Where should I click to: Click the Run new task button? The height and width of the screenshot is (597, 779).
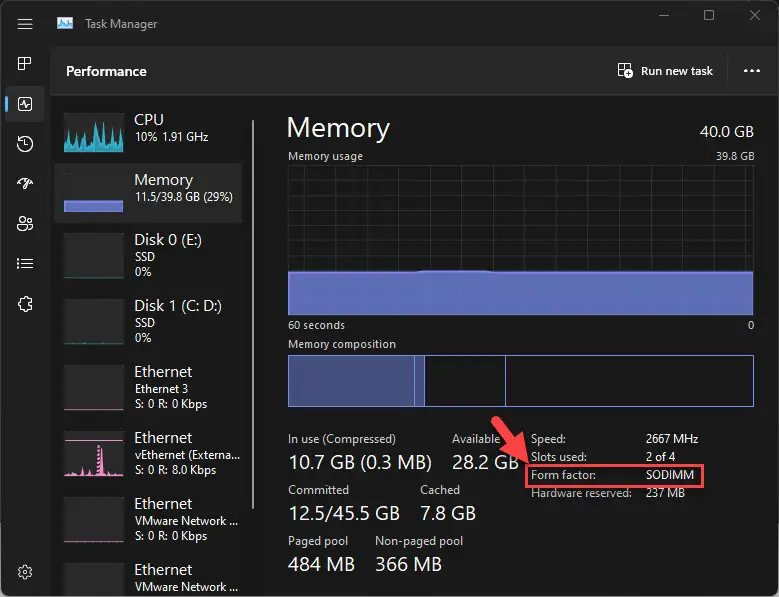coord(665,71)
